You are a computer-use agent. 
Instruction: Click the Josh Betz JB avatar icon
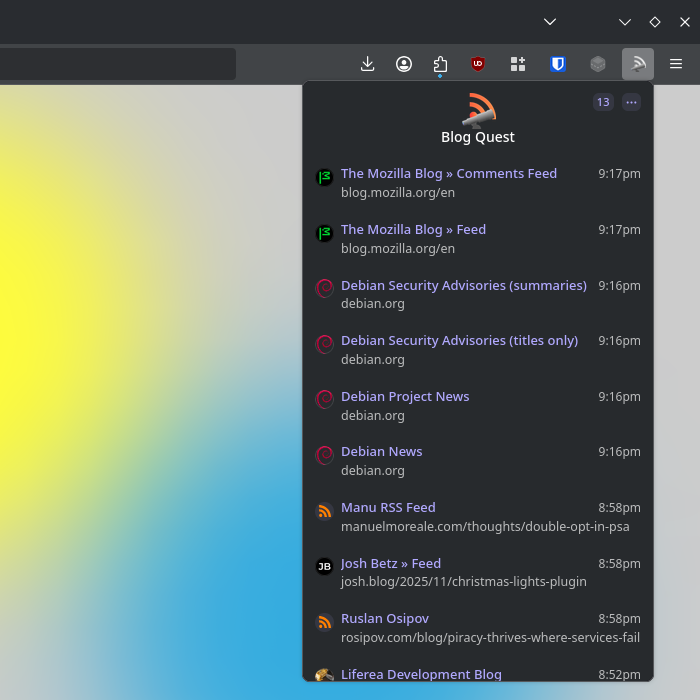[x=324, y=567]
